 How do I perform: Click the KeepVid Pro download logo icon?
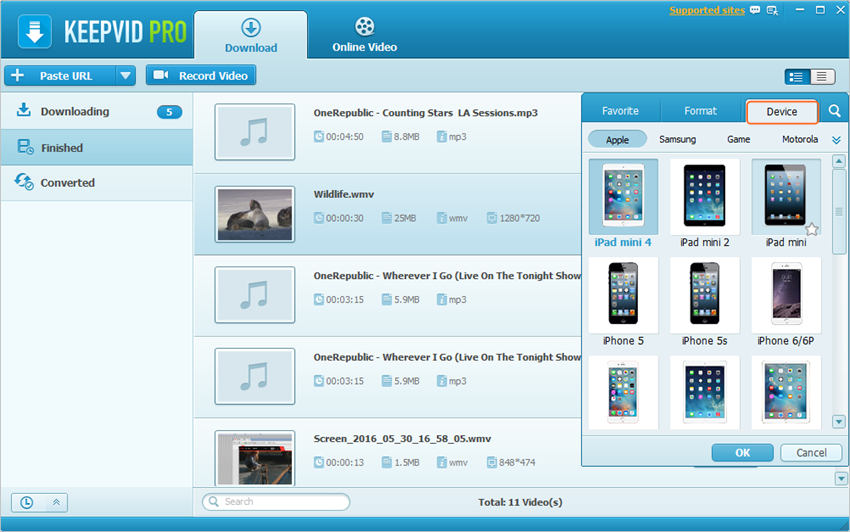click(x=34, y=31)
